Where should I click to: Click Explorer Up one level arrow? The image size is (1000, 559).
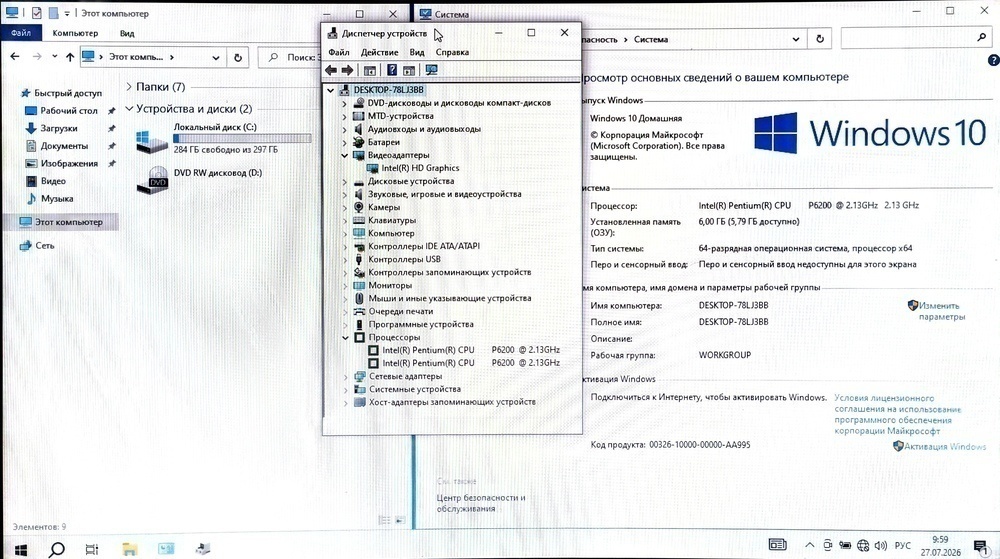click(x=70, y=57)
